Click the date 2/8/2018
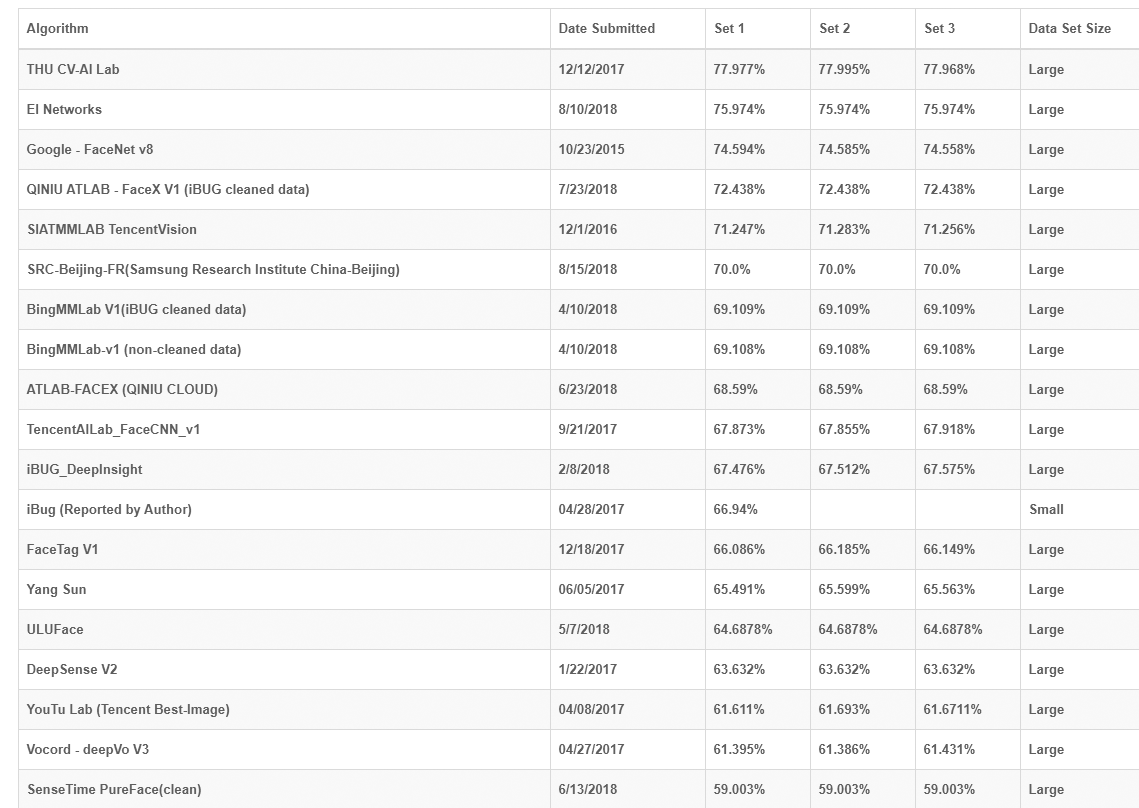The height and width of the screenshot is (808, 1139). (584, 469)
